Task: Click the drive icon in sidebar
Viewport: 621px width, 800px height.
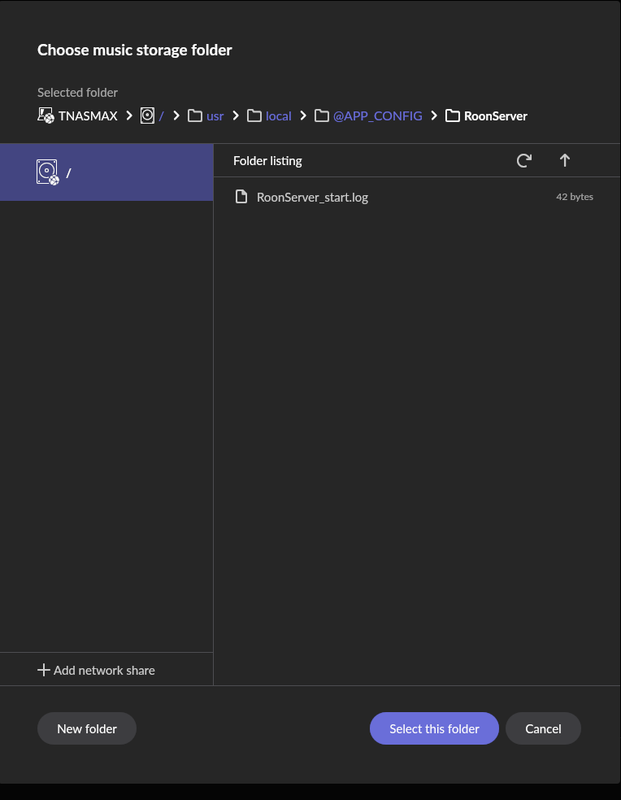Action: click(x=47, y=172)
